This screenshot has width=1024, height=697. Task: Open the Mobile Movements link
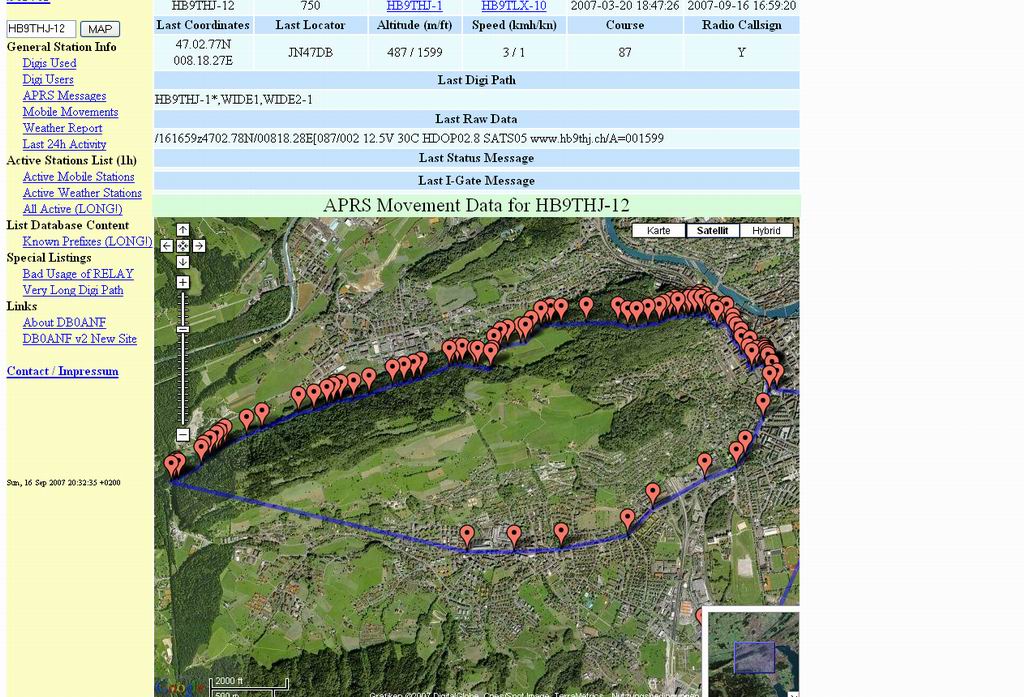[70, 112]
